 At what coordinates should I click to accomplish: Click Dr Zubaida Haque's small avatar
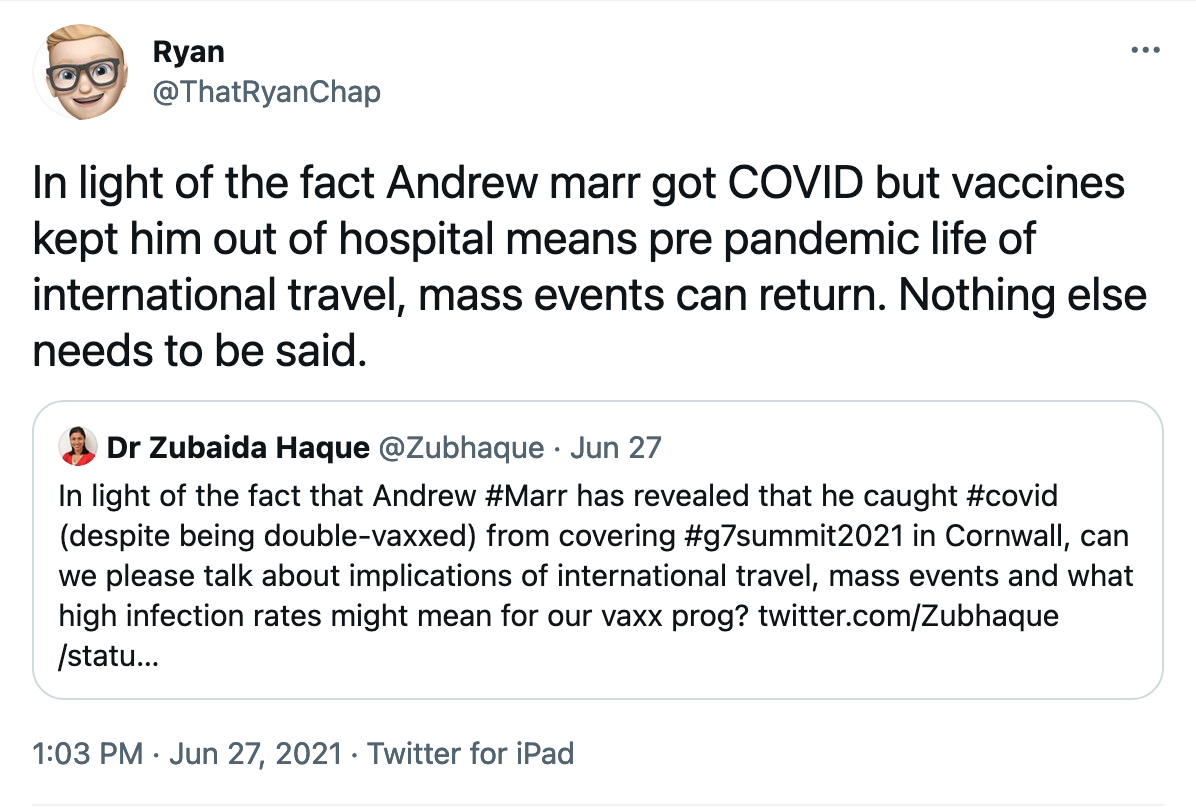click(78, 447)
